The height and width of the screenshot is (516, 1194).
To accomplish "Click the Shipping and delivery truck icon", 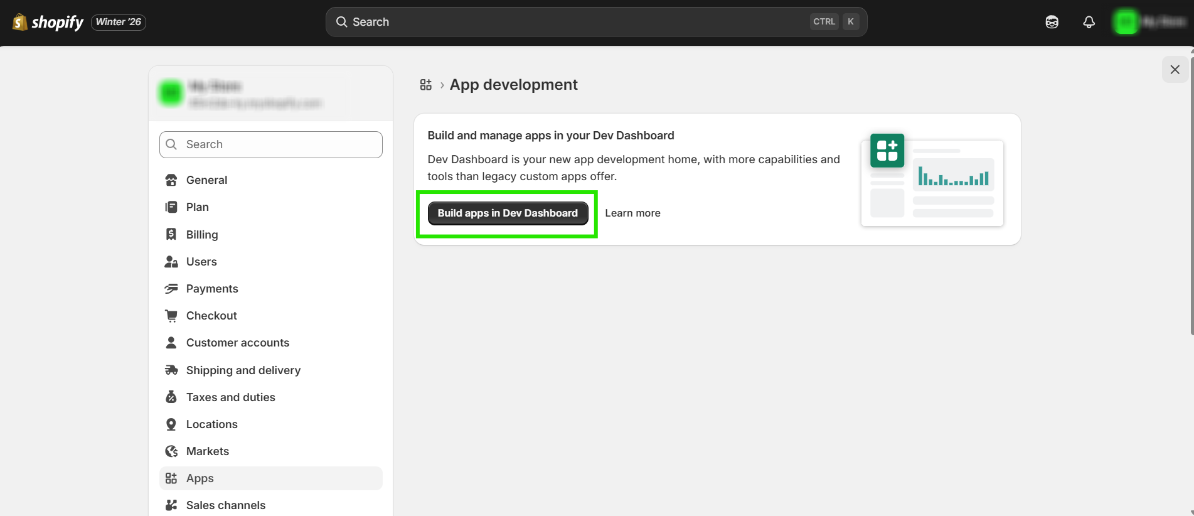I will pos(171,370).
